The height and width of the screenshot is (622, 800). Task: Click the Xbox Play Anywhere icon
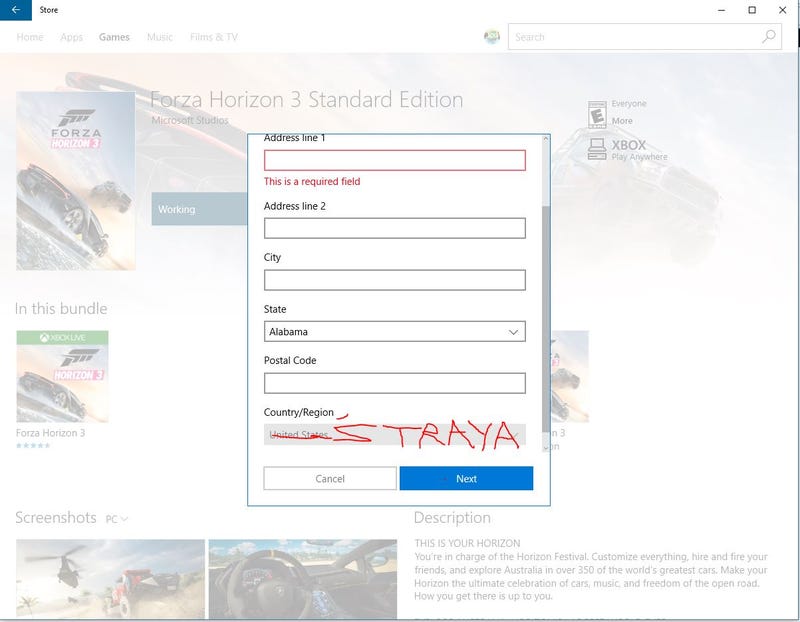click(x=596, y=149)
